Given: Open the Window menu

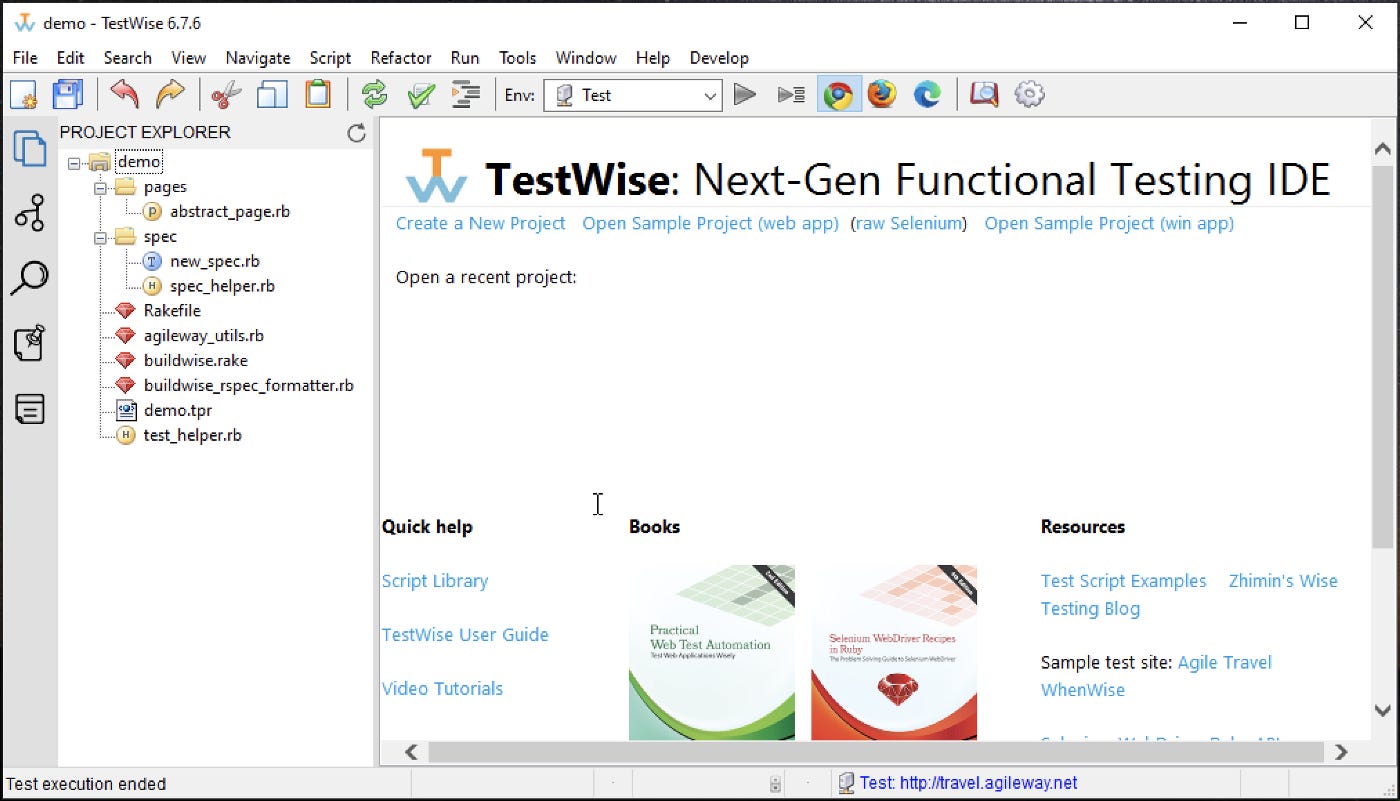Looking at the screenshot, I should click(586, 58).
